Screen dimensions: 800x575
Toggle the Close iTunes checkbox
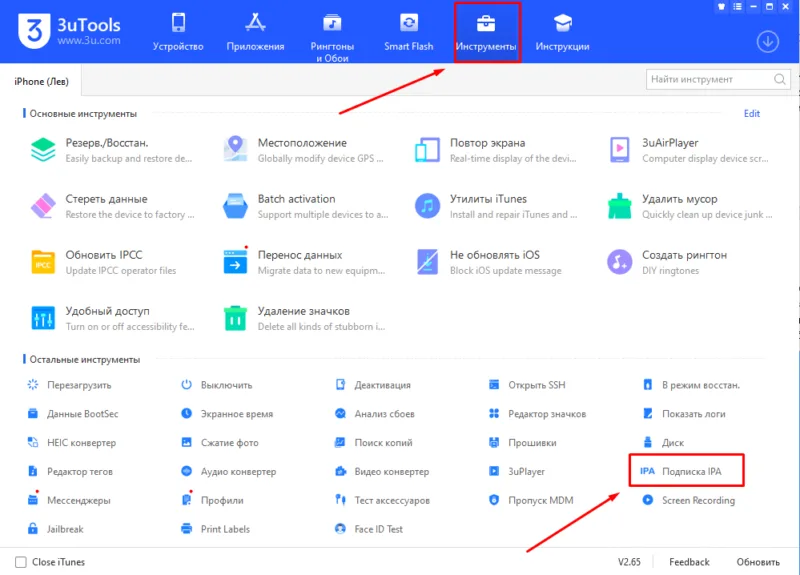[21, 562]
